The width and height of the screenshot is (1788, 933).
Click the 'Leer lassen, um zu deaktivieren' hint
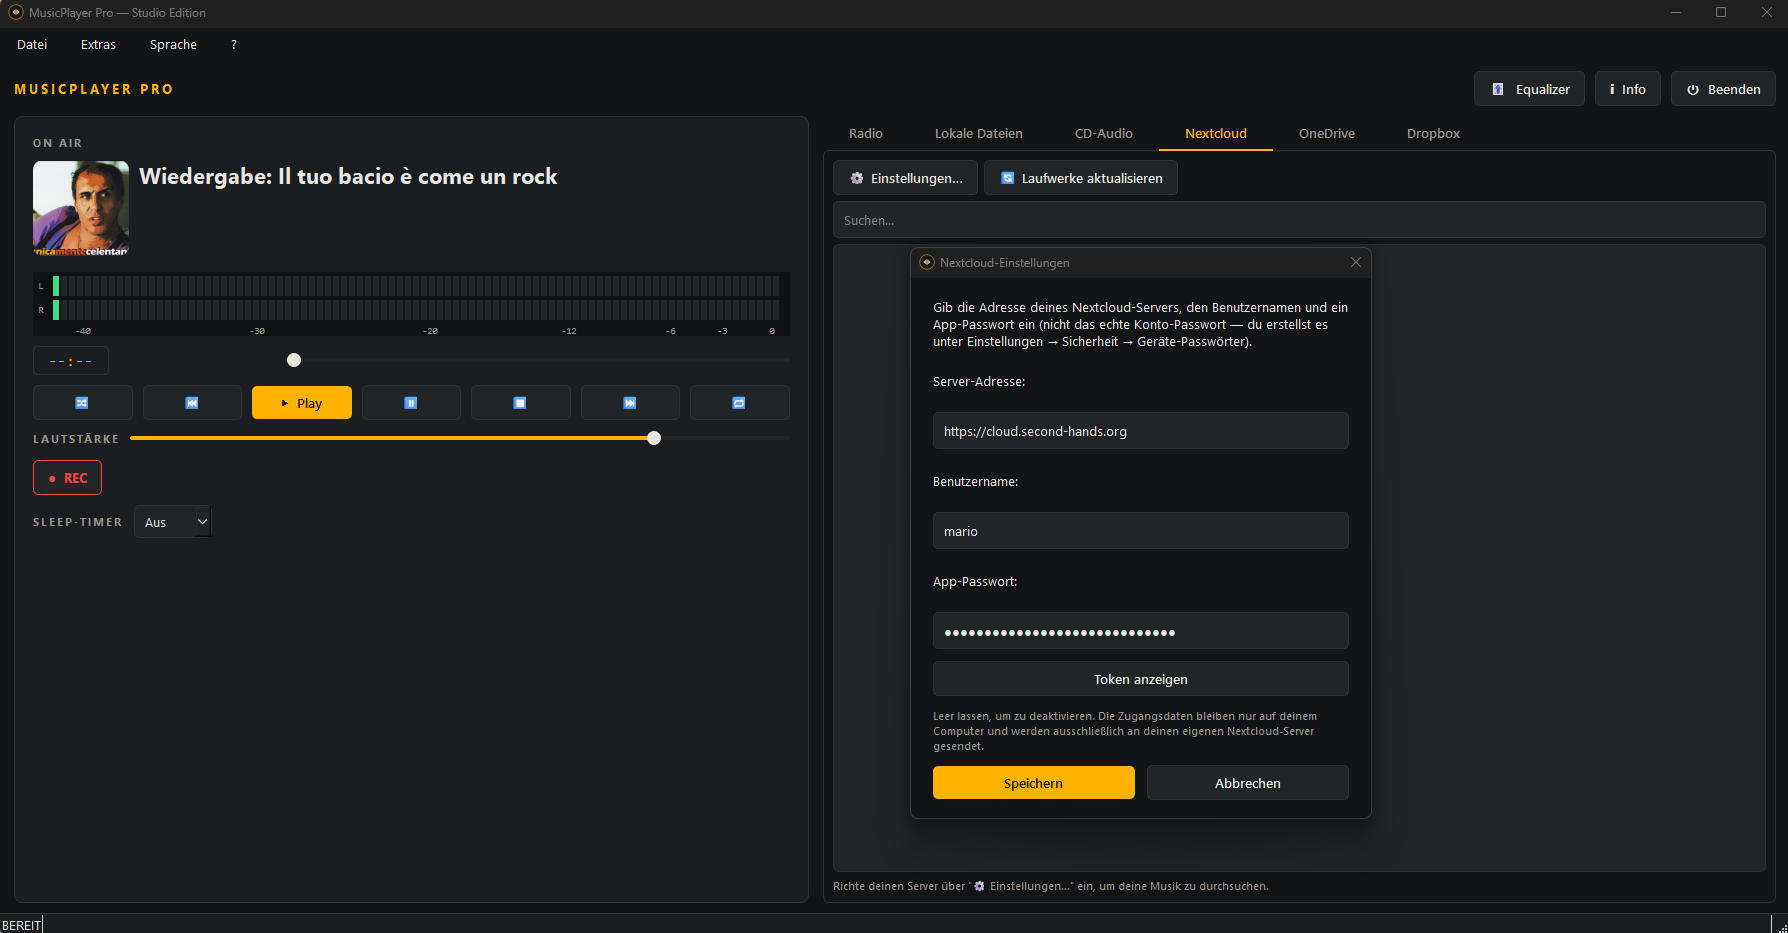point(1125,731)
